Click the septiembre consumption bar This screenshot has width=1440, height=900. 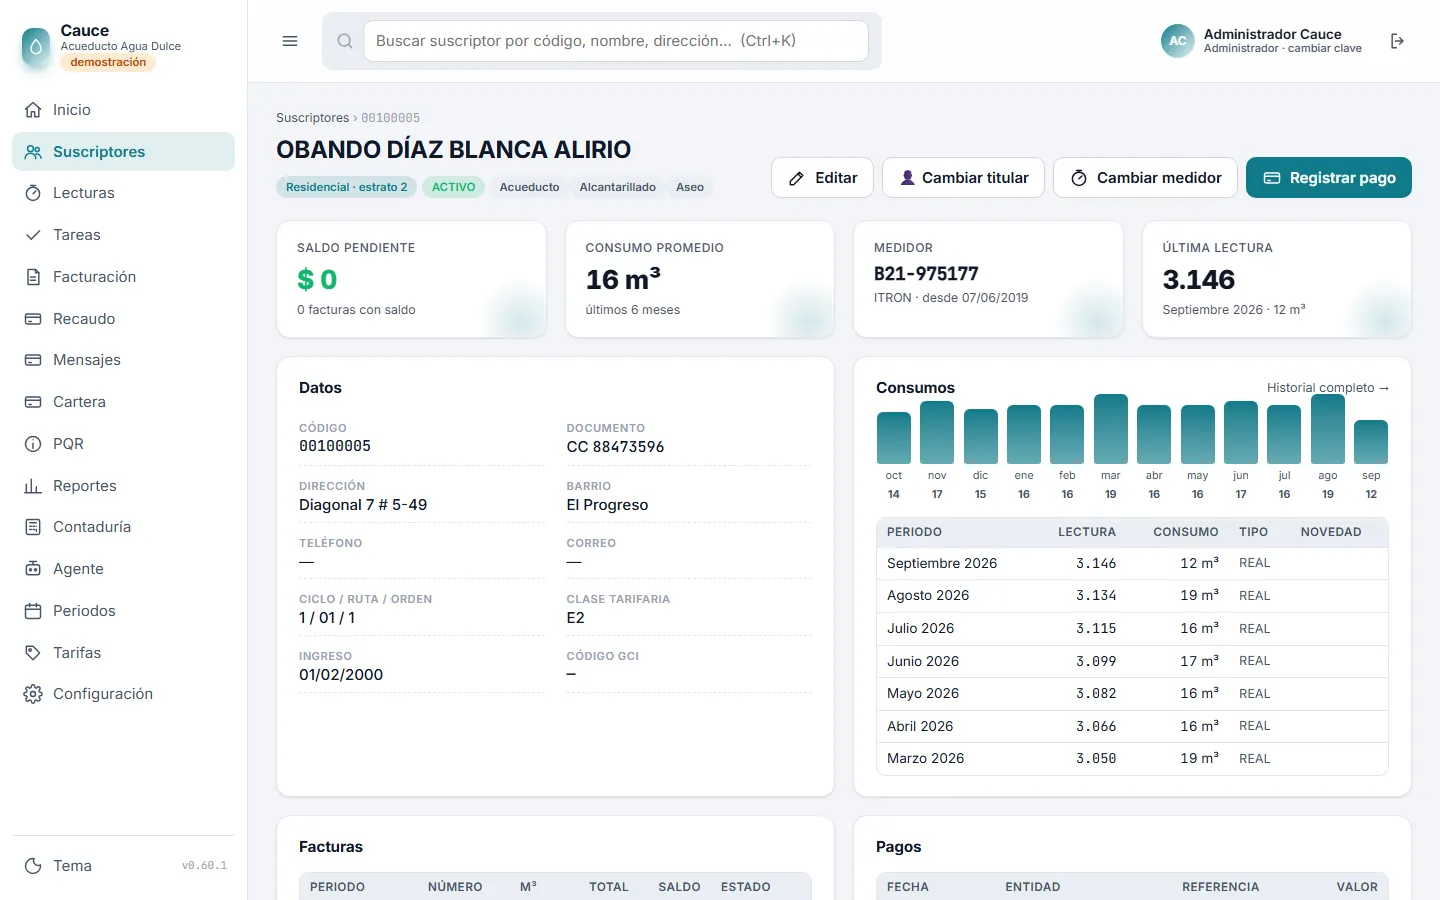1371,442
